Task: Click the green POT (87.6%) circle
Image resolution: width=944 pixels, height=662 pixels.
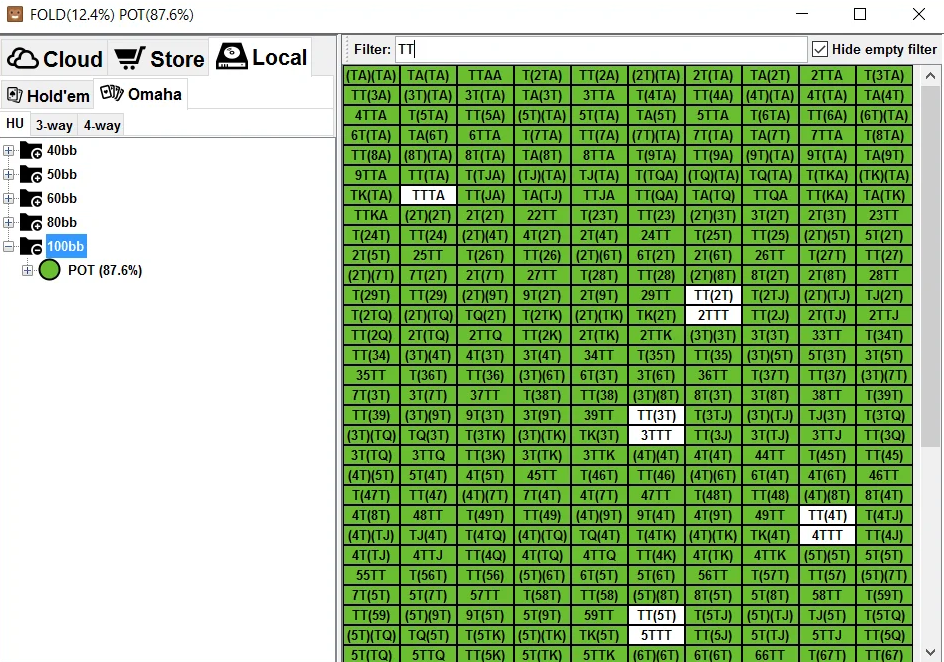Action: (x=50, y=270)
